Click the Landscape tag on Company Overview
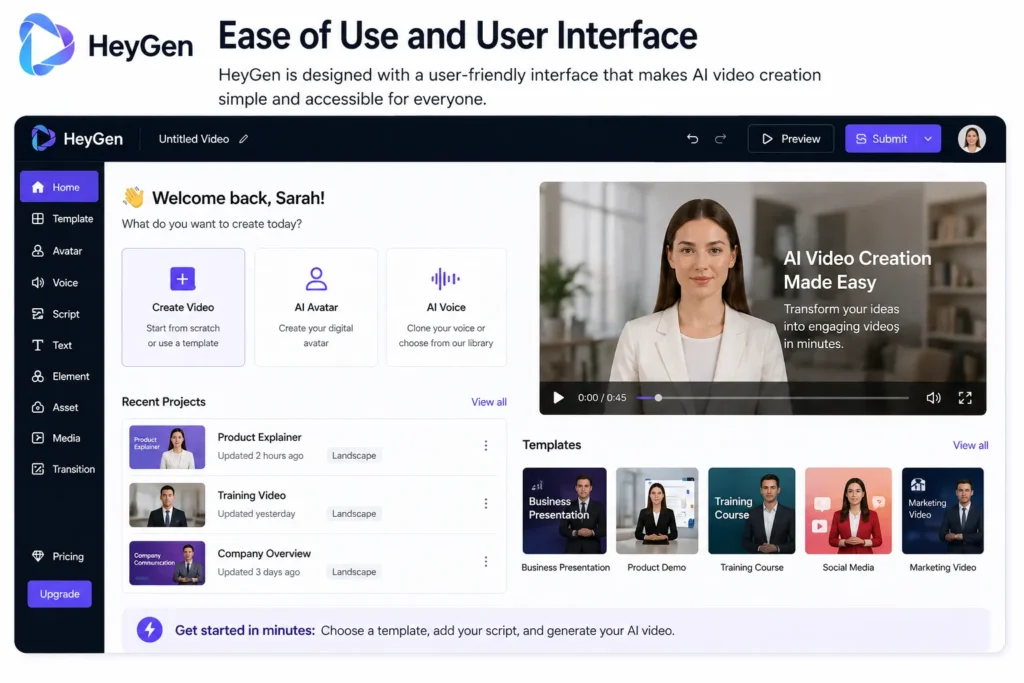Screen dimensions: 1024x683 pyautogui.click(x=354, y=572)
